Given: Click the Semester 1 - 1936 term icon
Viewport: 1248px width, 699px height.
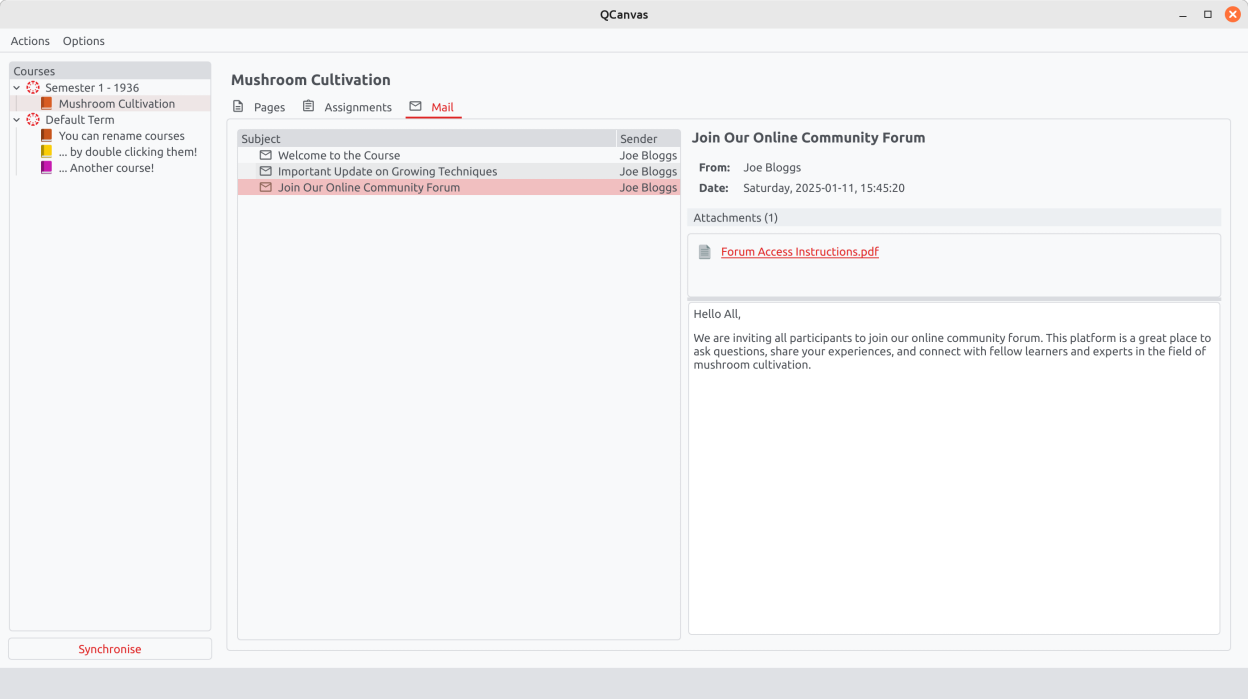Looking at the screenshot, I should (33, 88).
